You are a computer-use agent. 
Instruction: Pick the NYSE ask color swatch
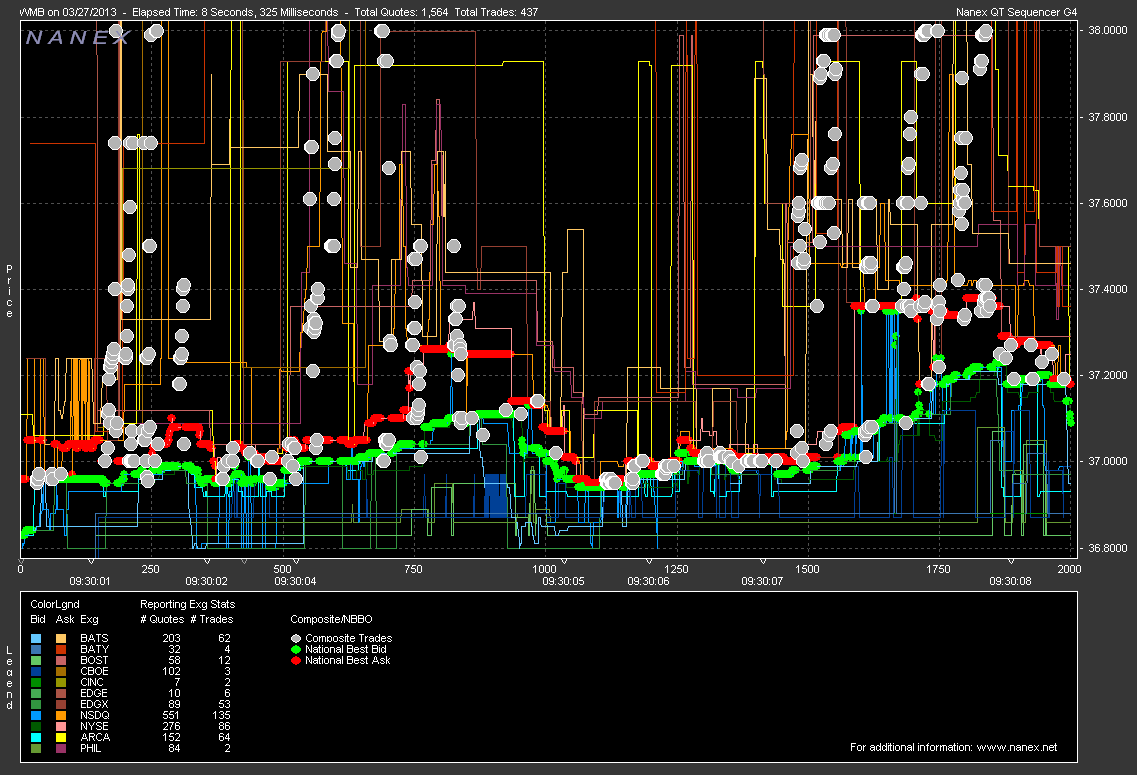[62, 726]
